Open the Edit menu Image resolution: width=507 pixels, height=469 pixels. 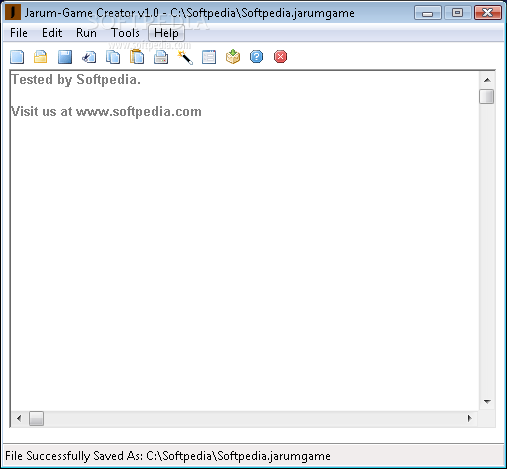click(52, 33)
